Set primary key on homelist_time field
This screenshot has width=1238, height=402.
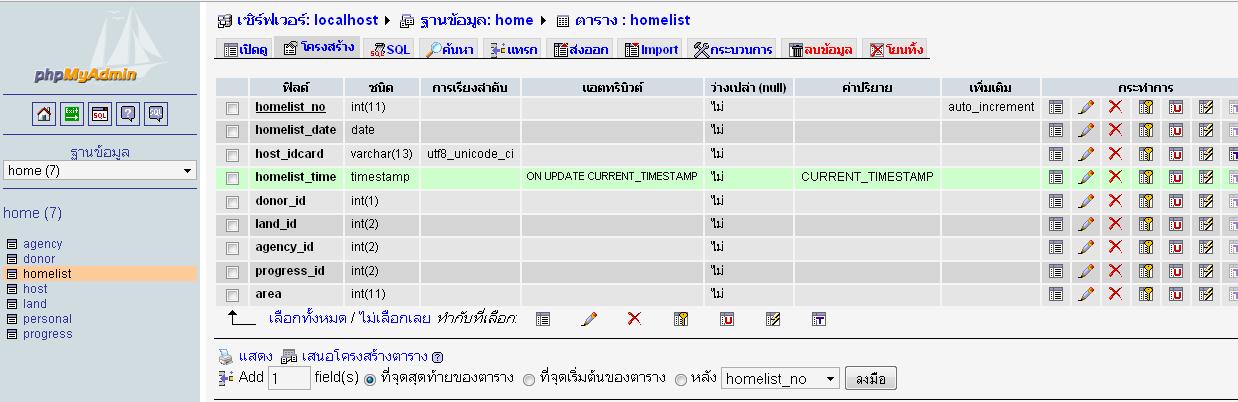[x=1146, y=177]
